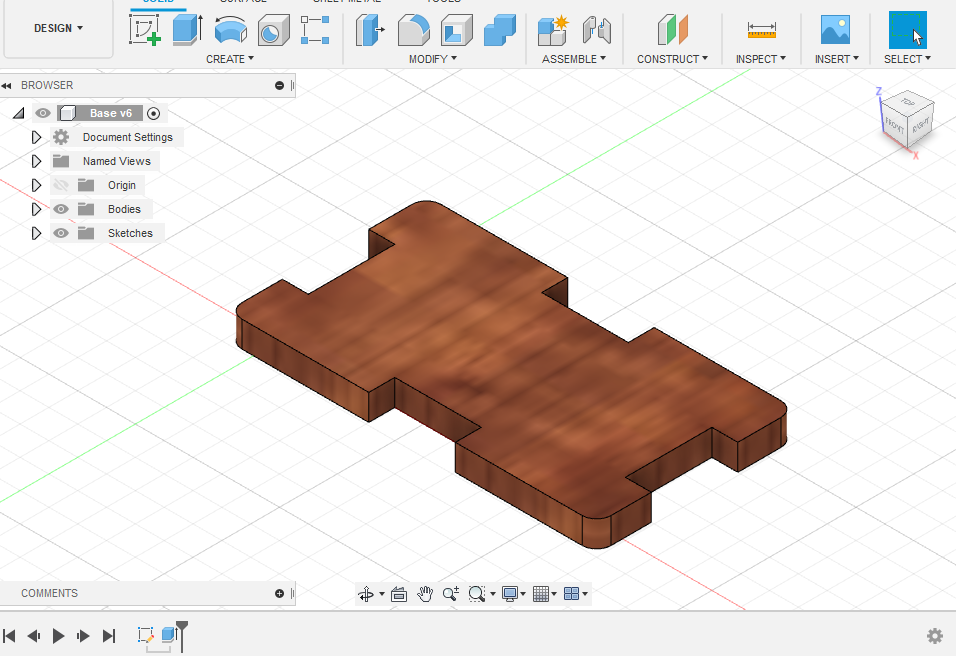Select the extrude feature in timeline
Viewport: 956px width, 656px height.
tap(169, 635)
